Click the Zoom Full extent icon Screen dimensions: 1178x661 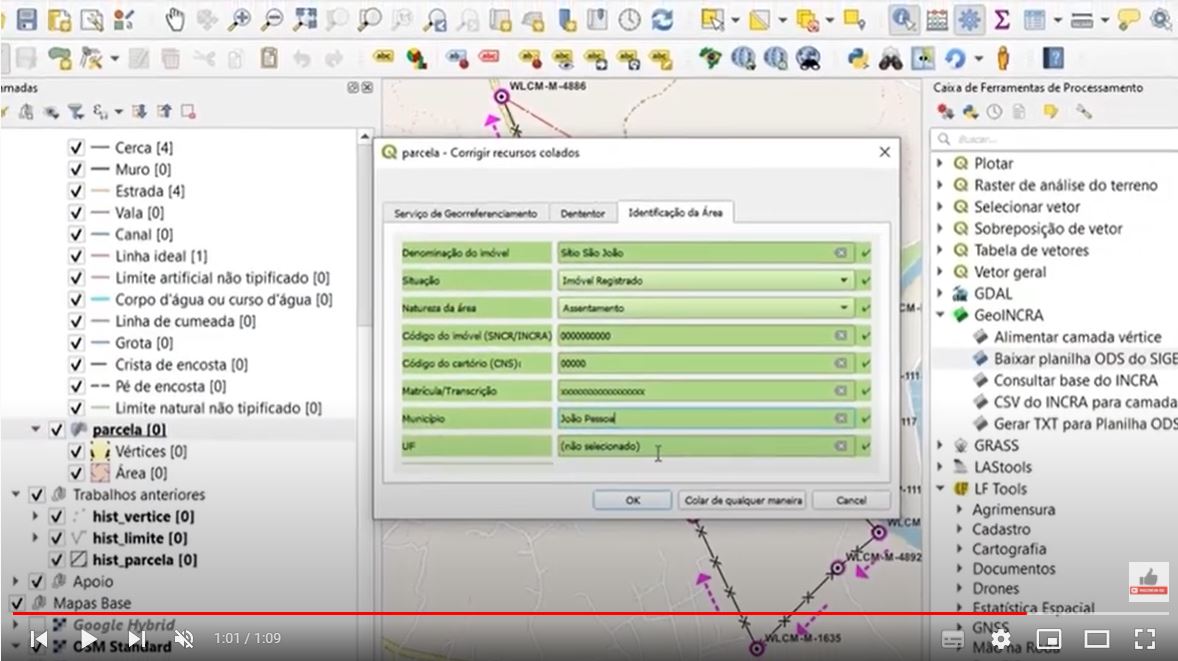point(305,20)
